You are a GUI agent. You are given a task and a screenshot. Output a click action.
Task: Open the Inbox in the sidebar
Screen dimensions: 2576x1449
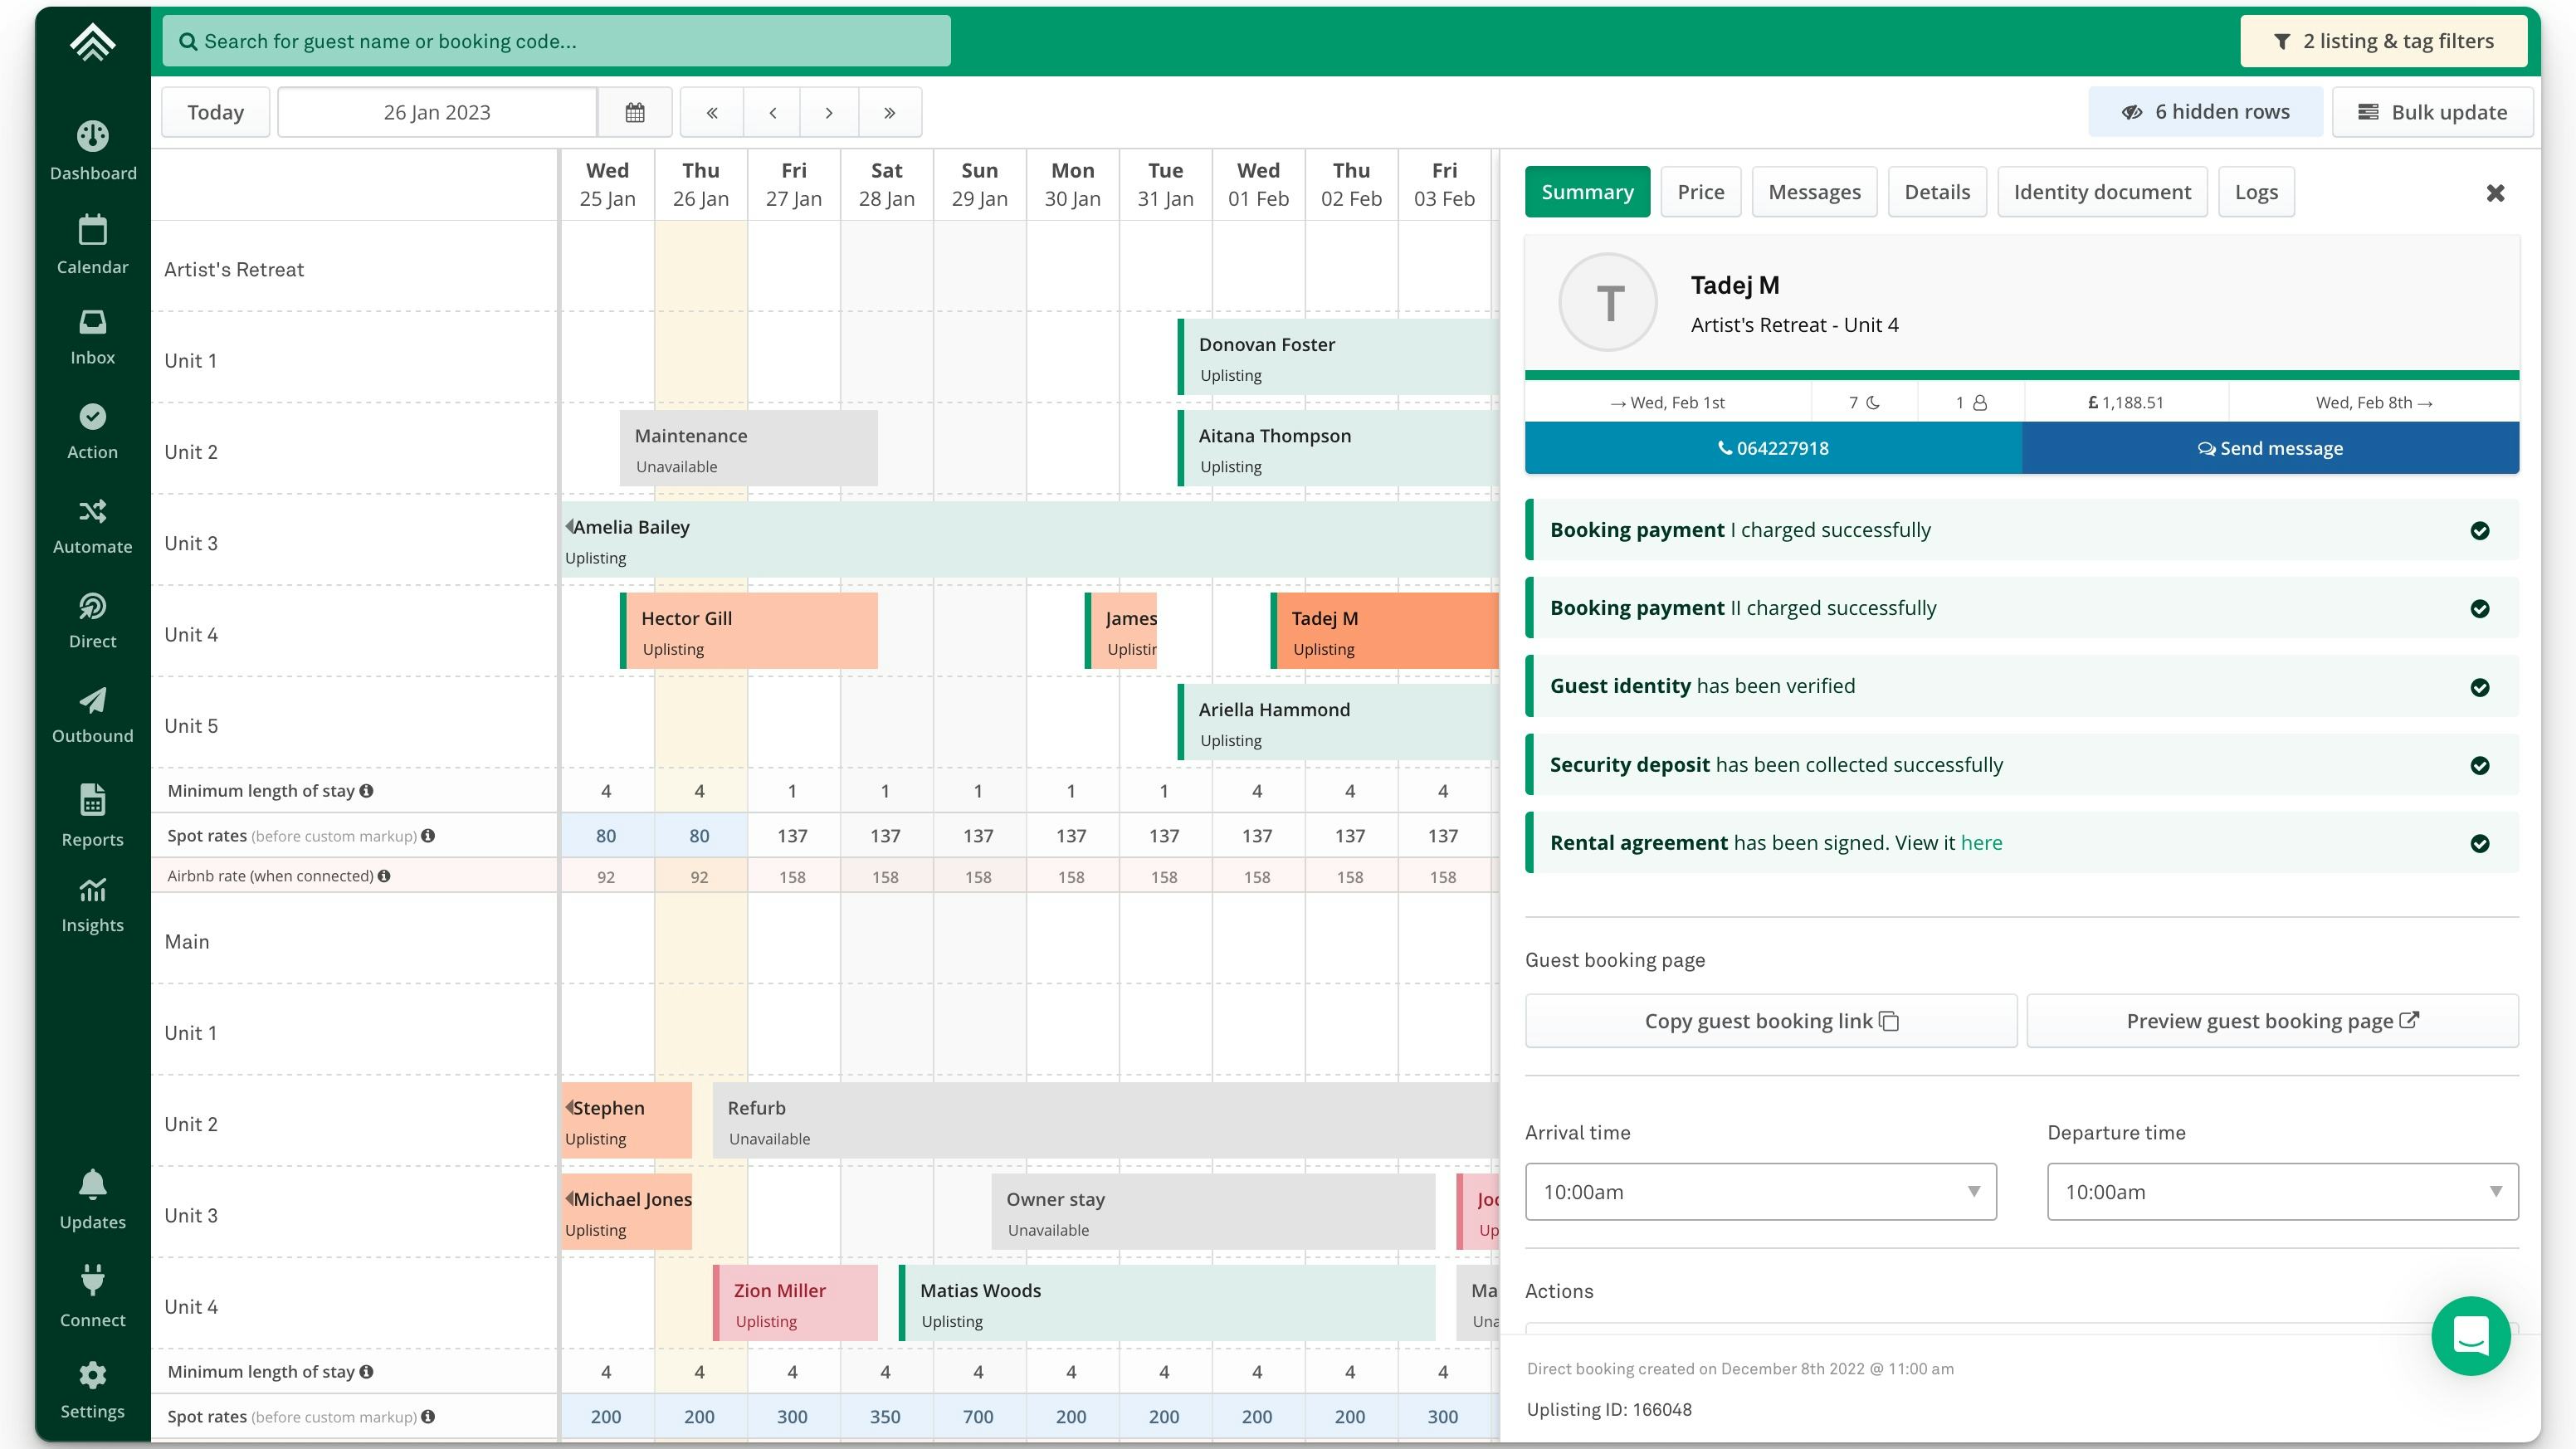tap(92, 337)
